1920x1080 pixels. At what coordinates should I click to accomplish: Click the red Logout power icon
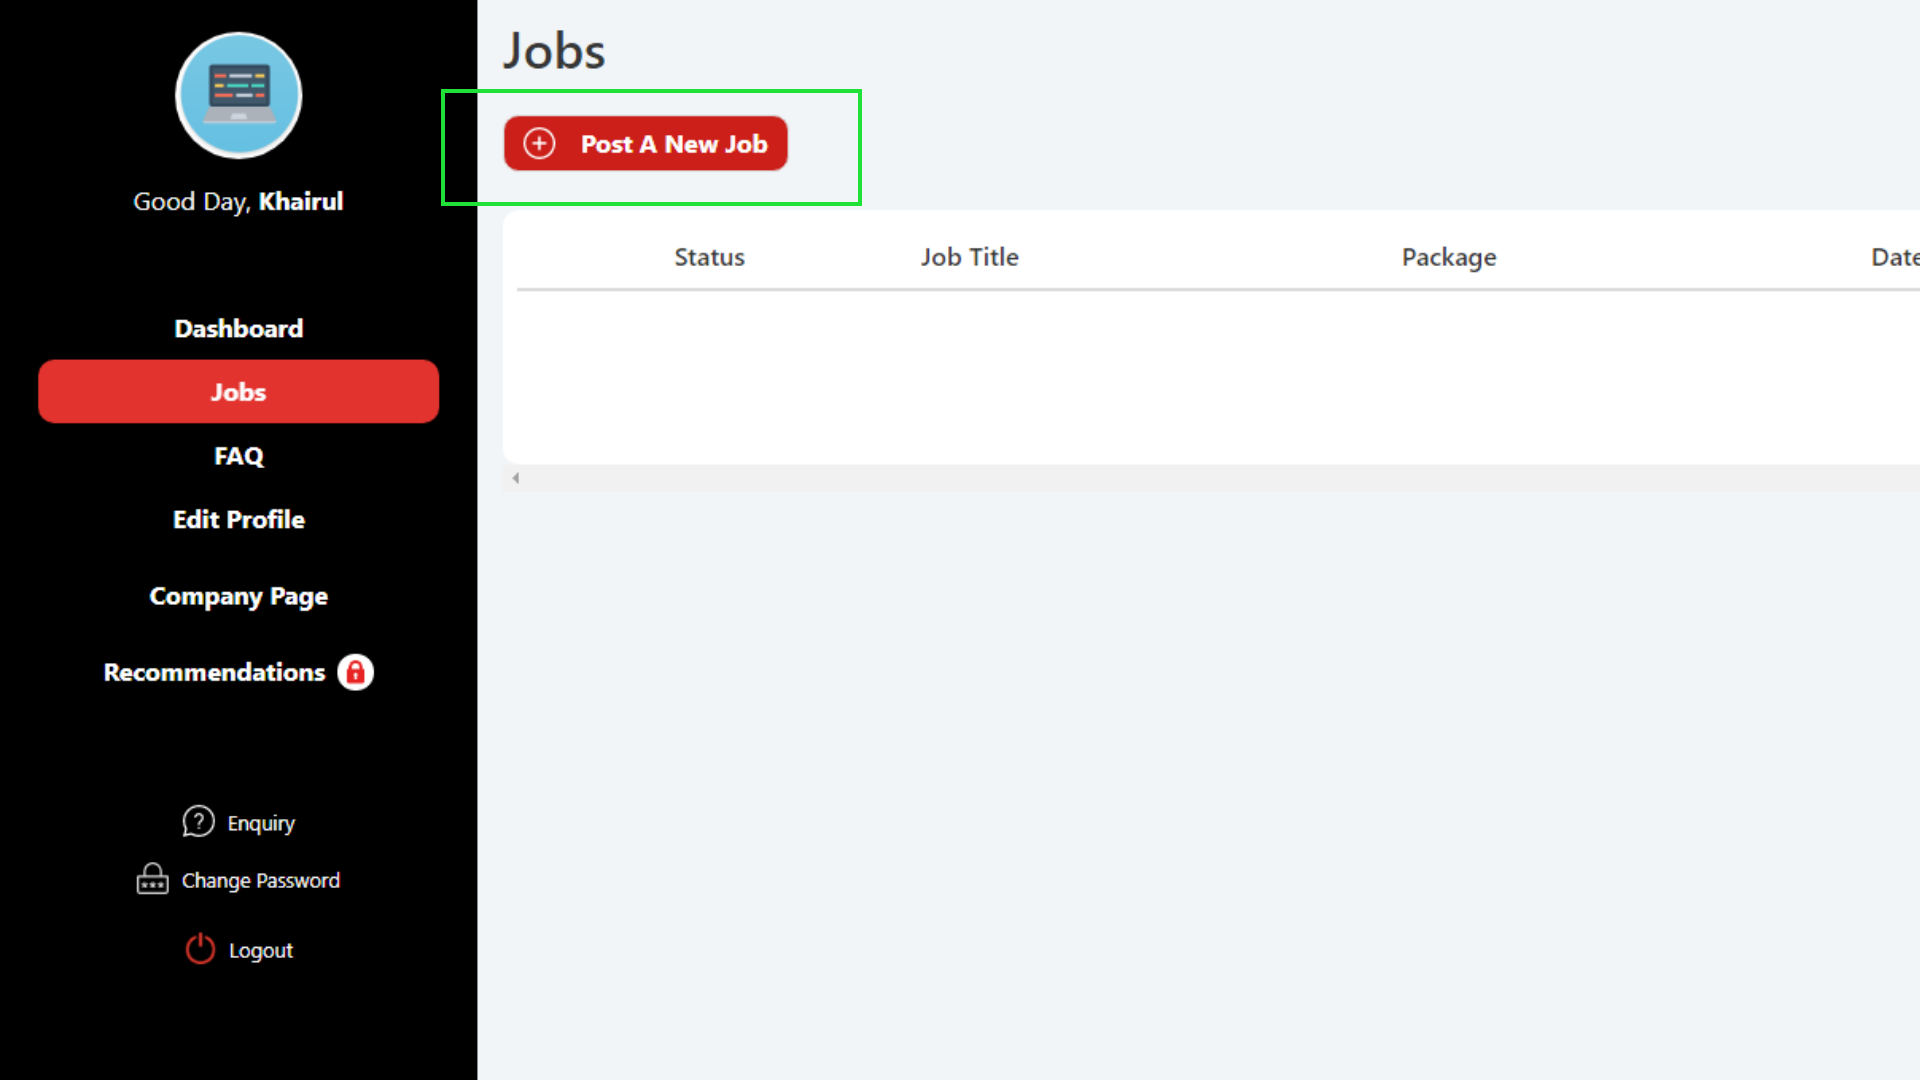(200, 948)
